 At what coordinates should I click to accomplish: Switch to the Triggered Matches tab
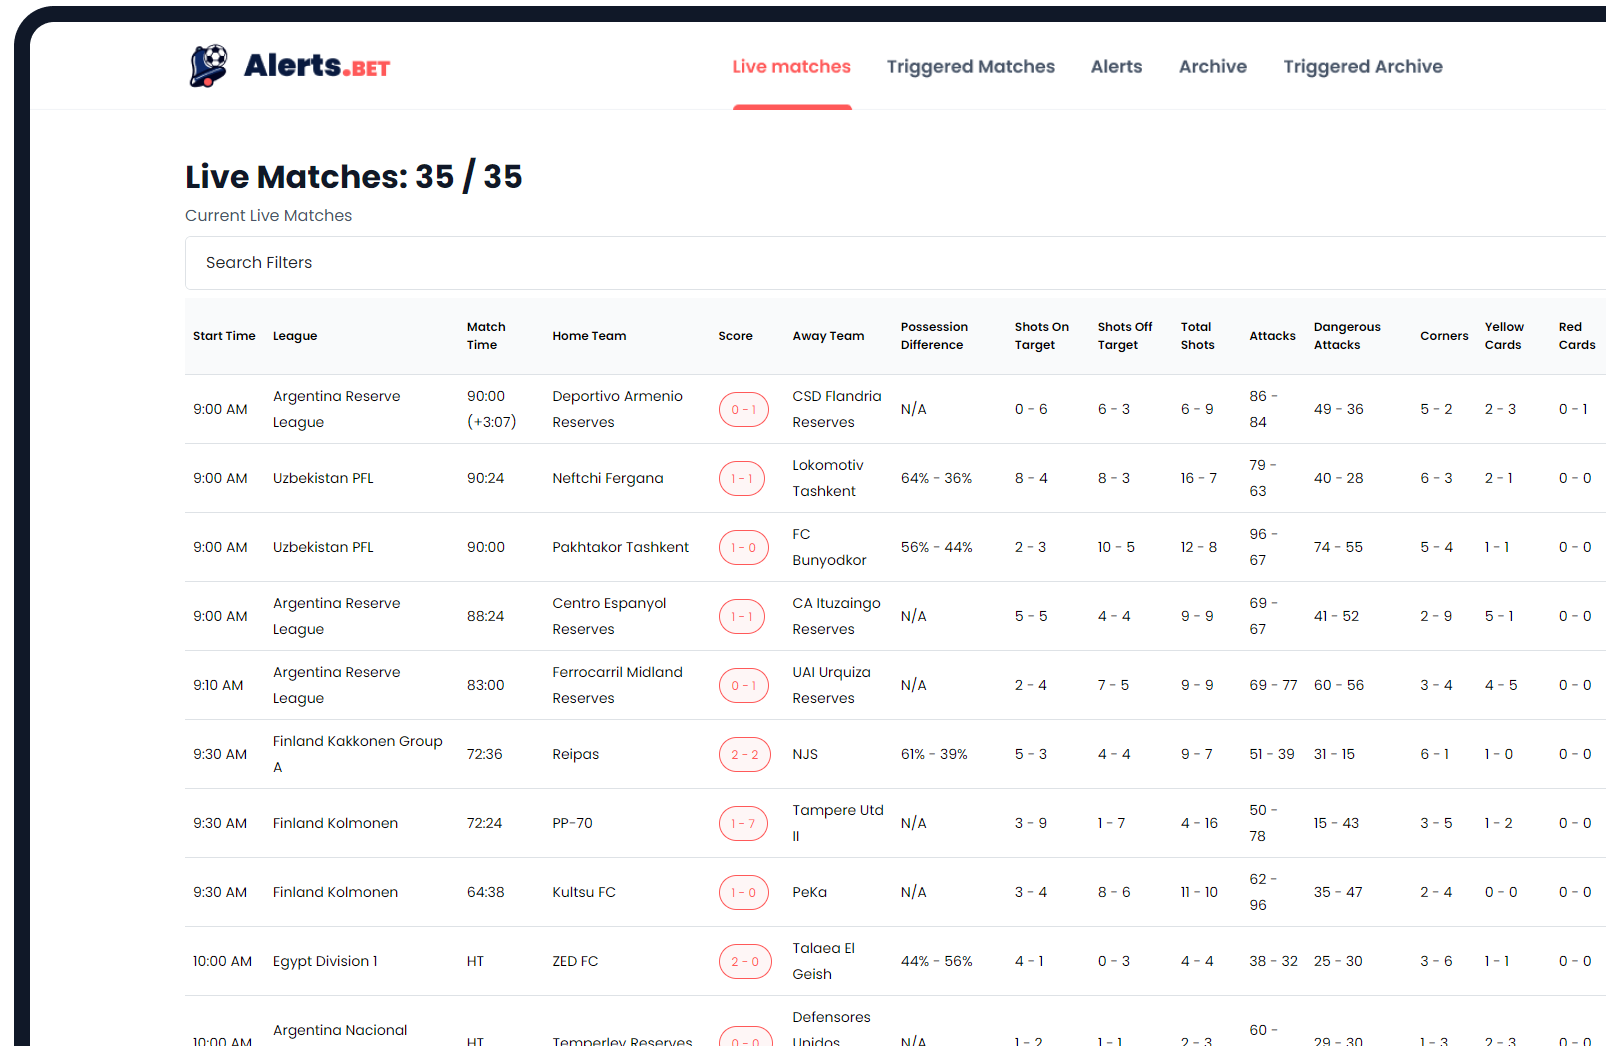click(x=970, y=67)
